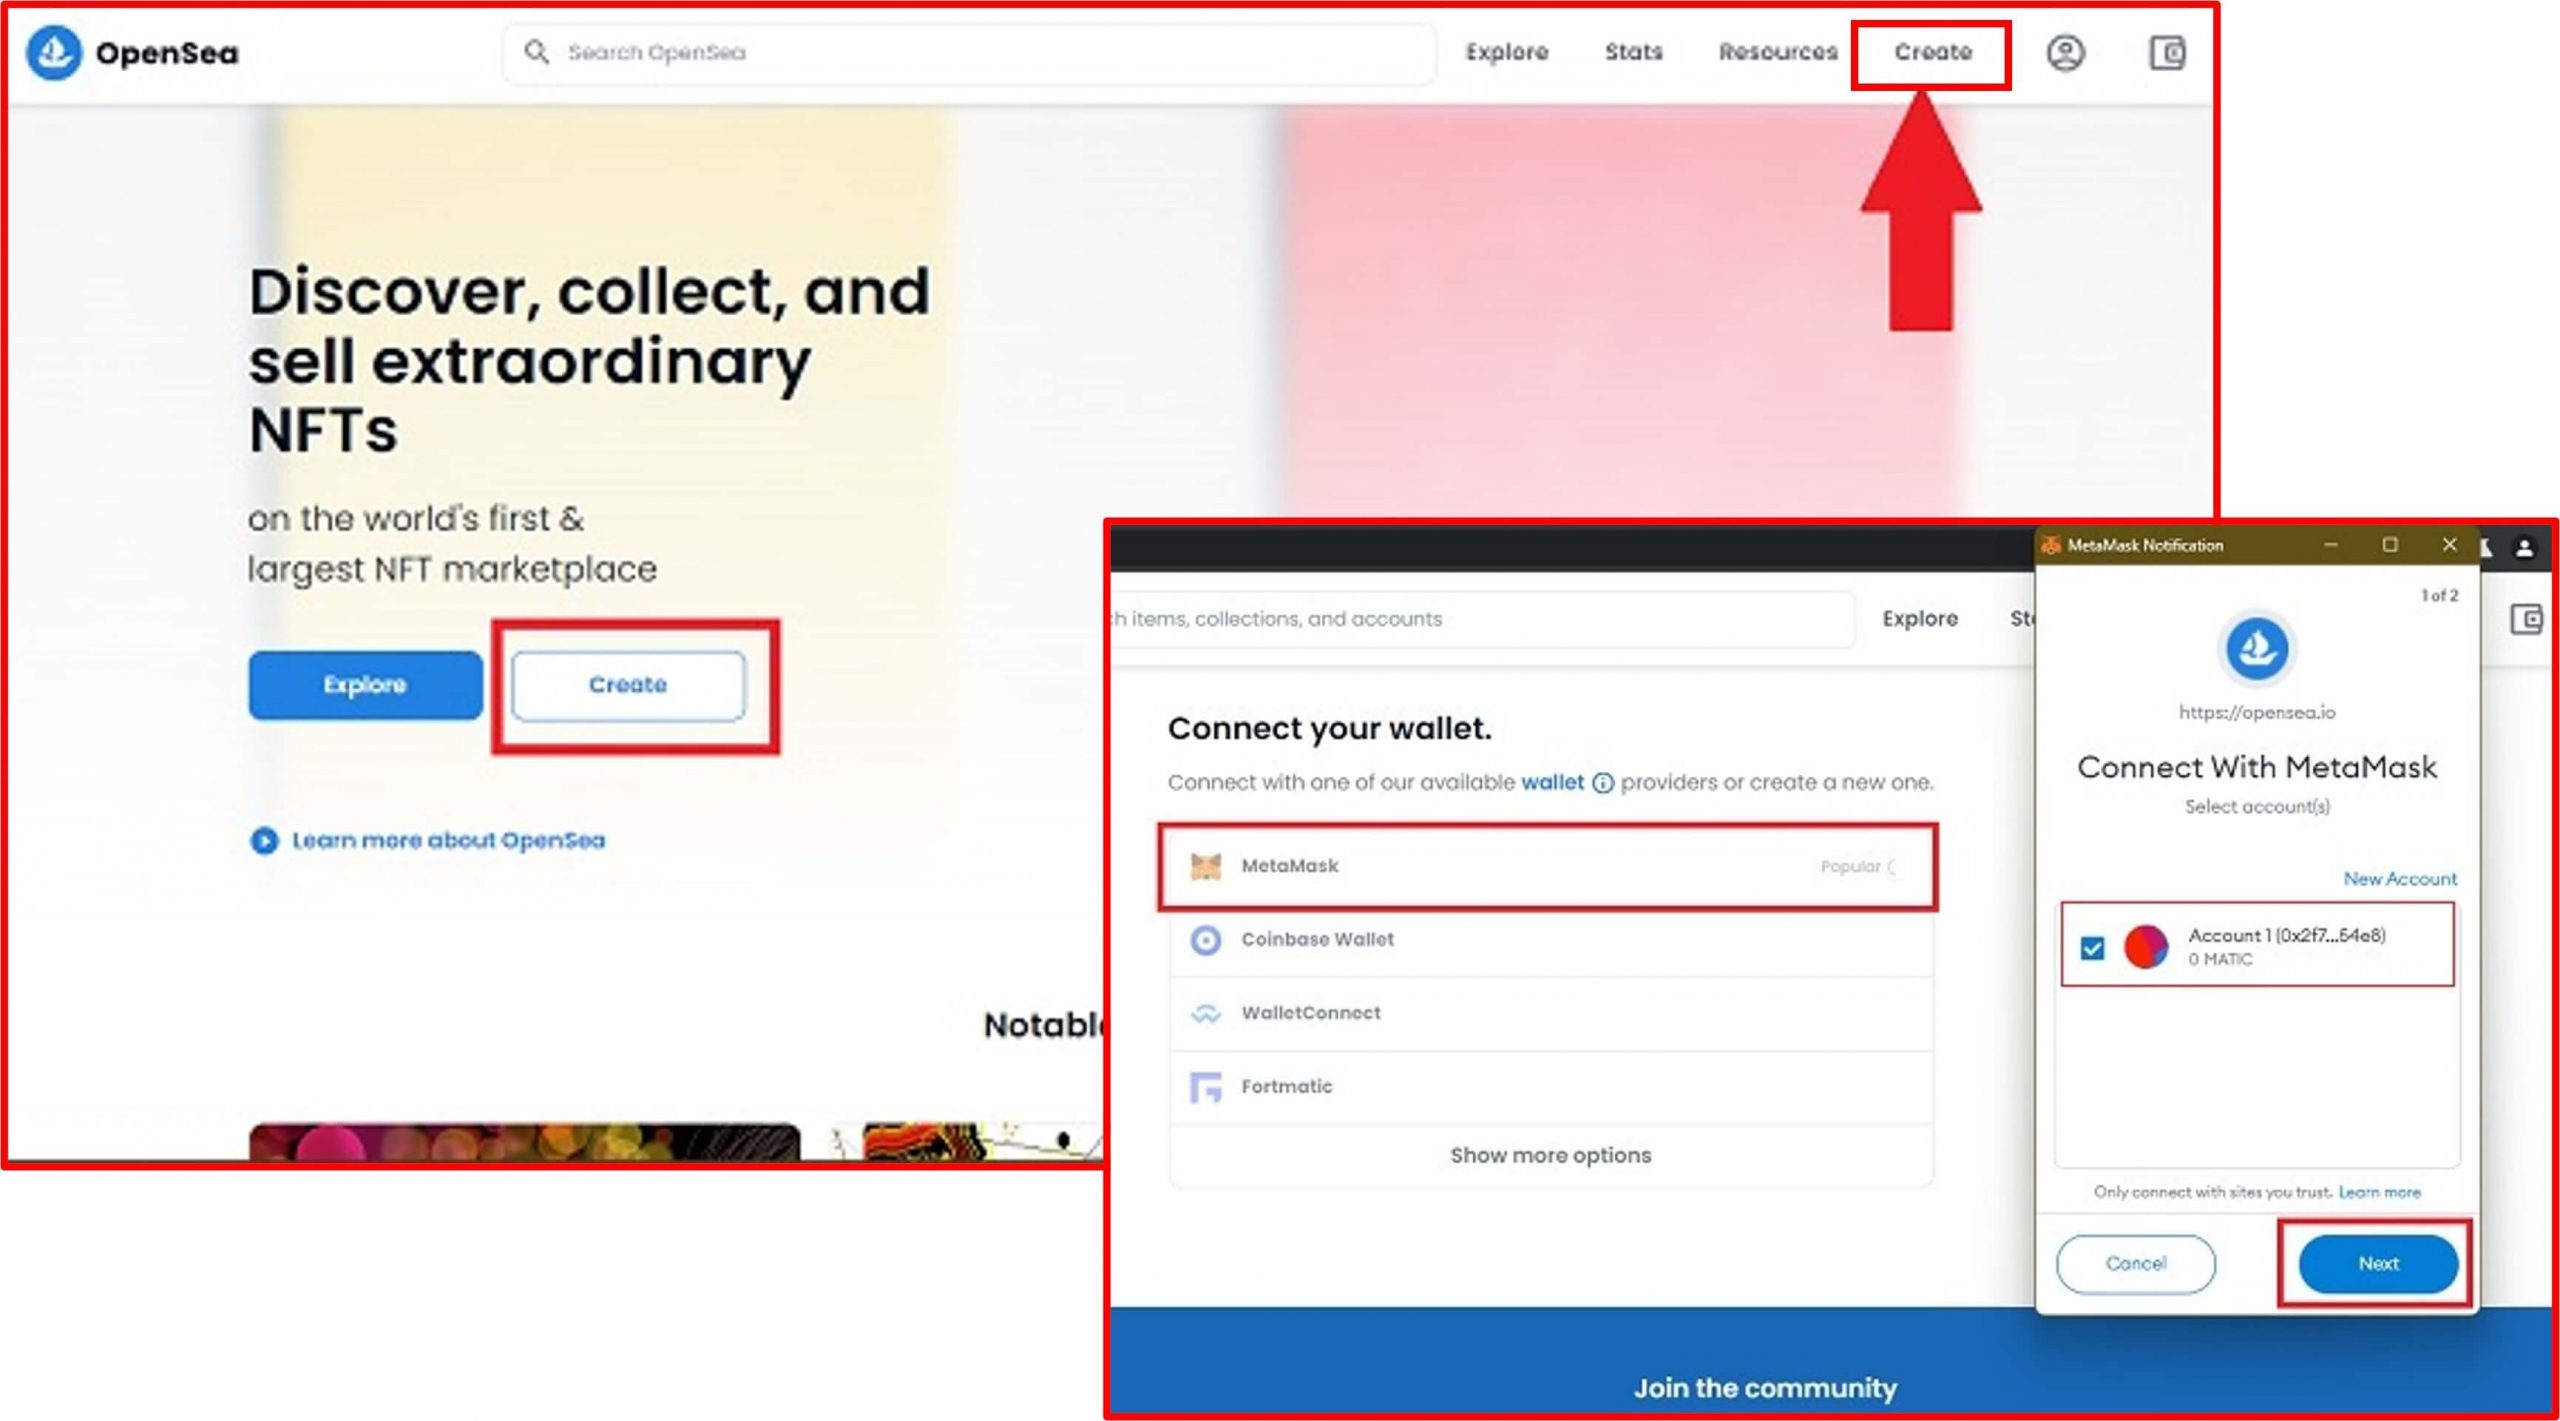Click the play icon beside Learn more

pyautogui.click(x=264, y=840)
